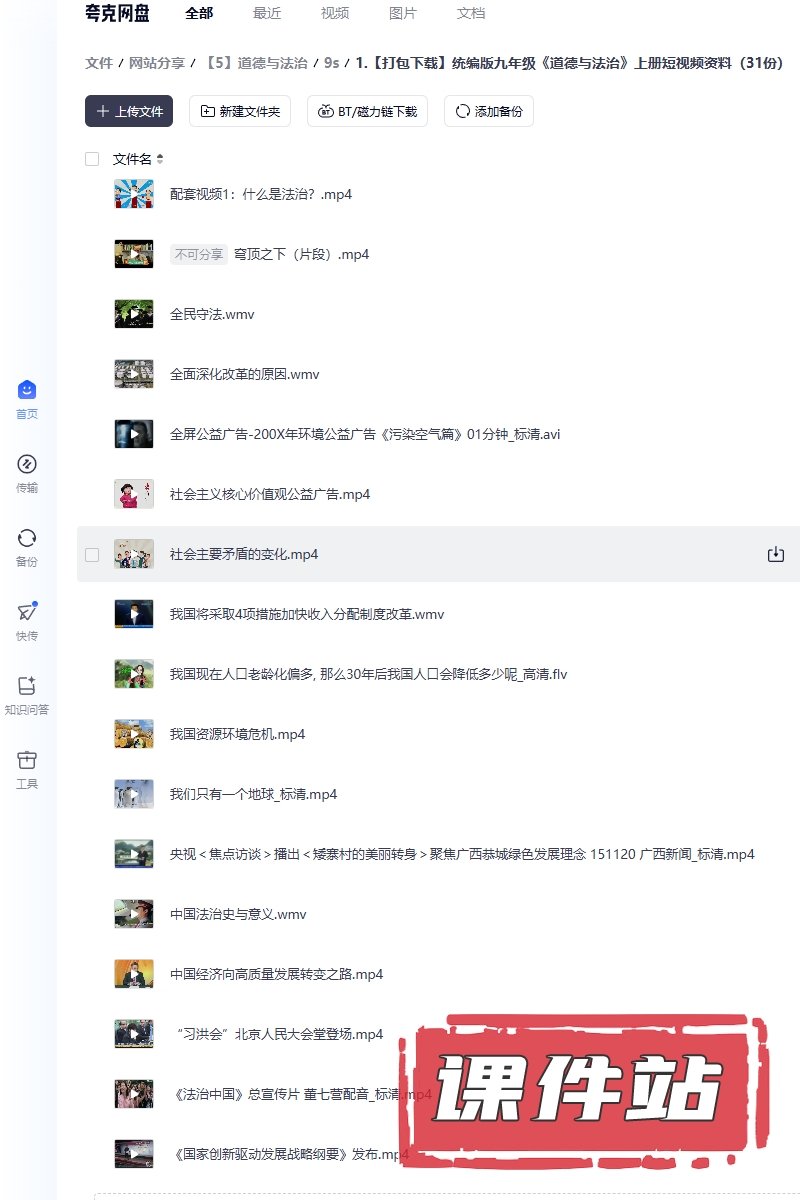The image size is (800, 1200).
Task: Check the box for 社会主要矛盾的变化.mp4
Action: point(92,554)
